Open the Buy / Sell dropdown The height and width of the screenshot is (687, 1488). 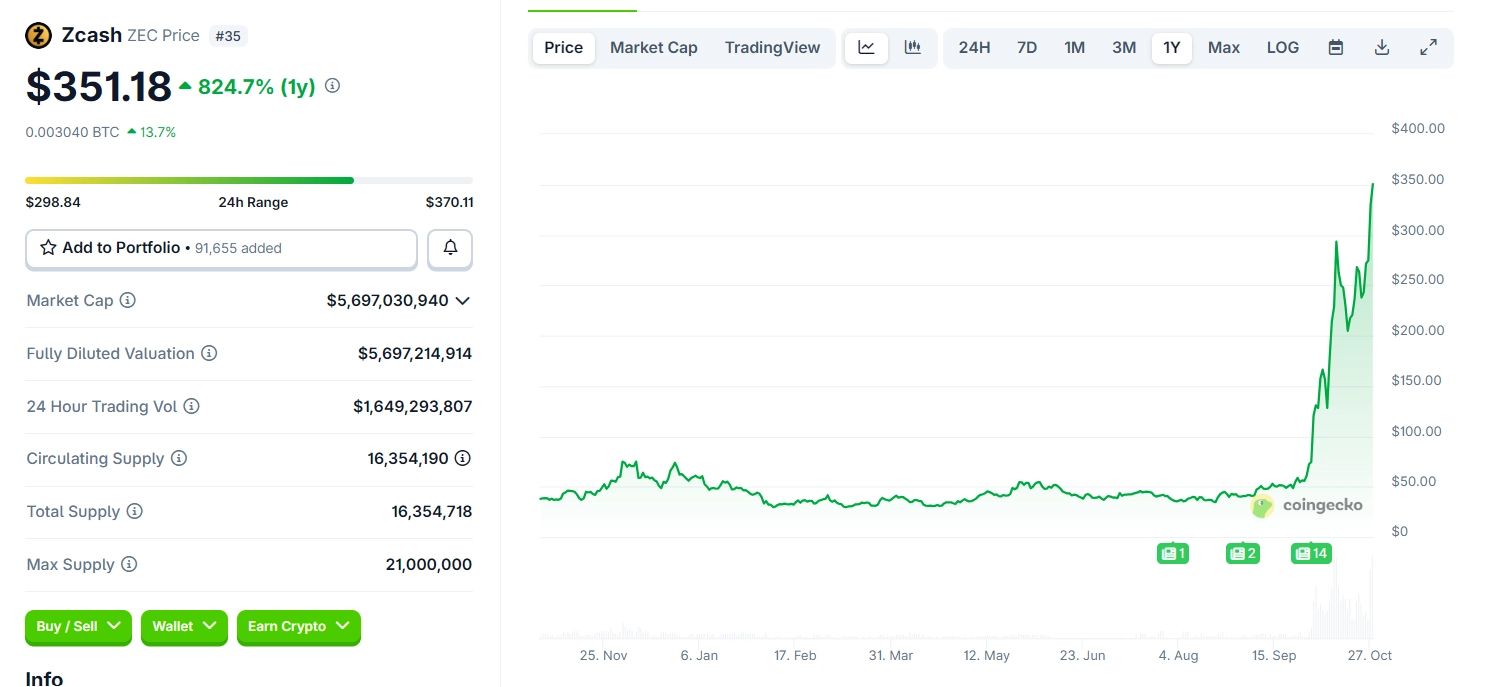point(78,627)
